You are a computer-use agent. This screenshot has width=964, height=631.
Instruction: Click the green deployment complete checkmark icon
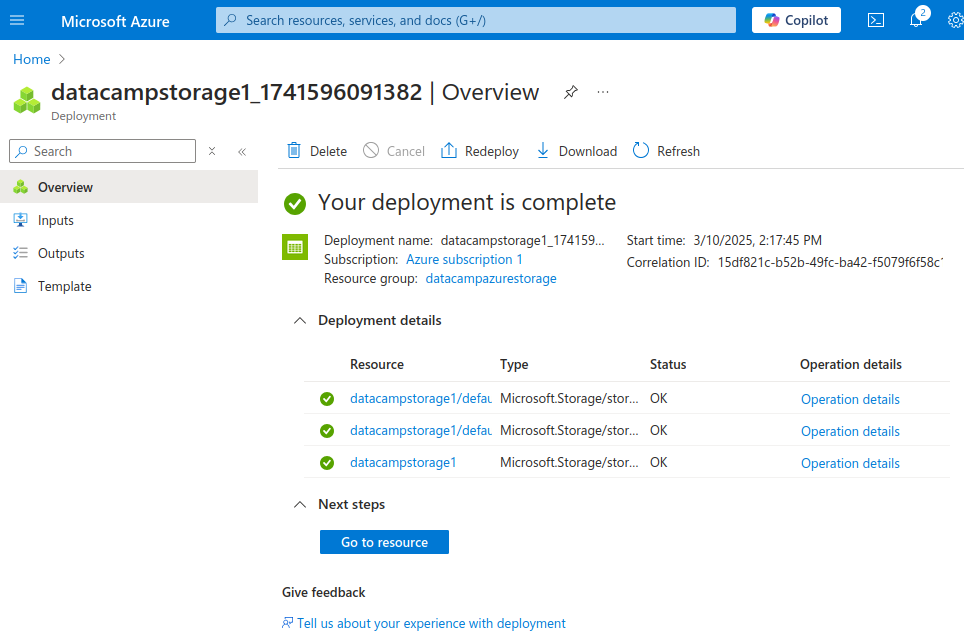[295, 204]
